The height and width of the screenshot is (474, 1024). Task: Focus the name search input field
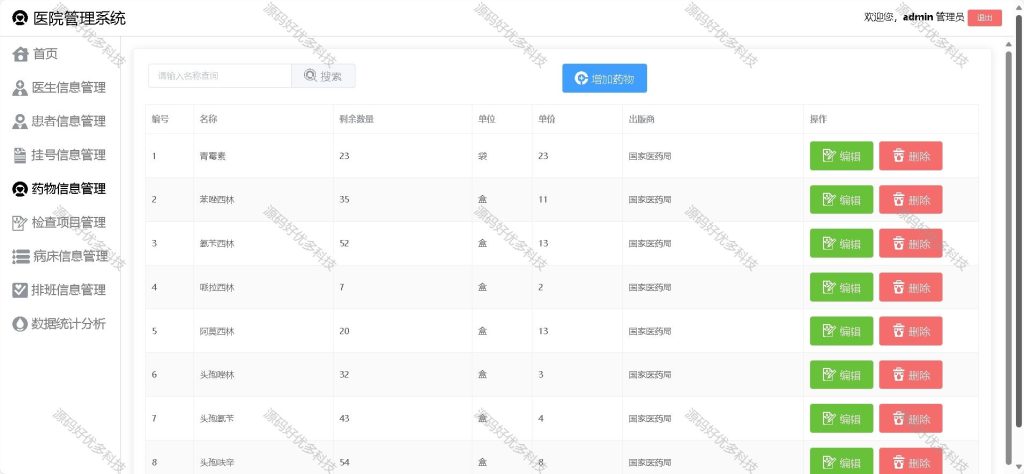pos(219,76)
